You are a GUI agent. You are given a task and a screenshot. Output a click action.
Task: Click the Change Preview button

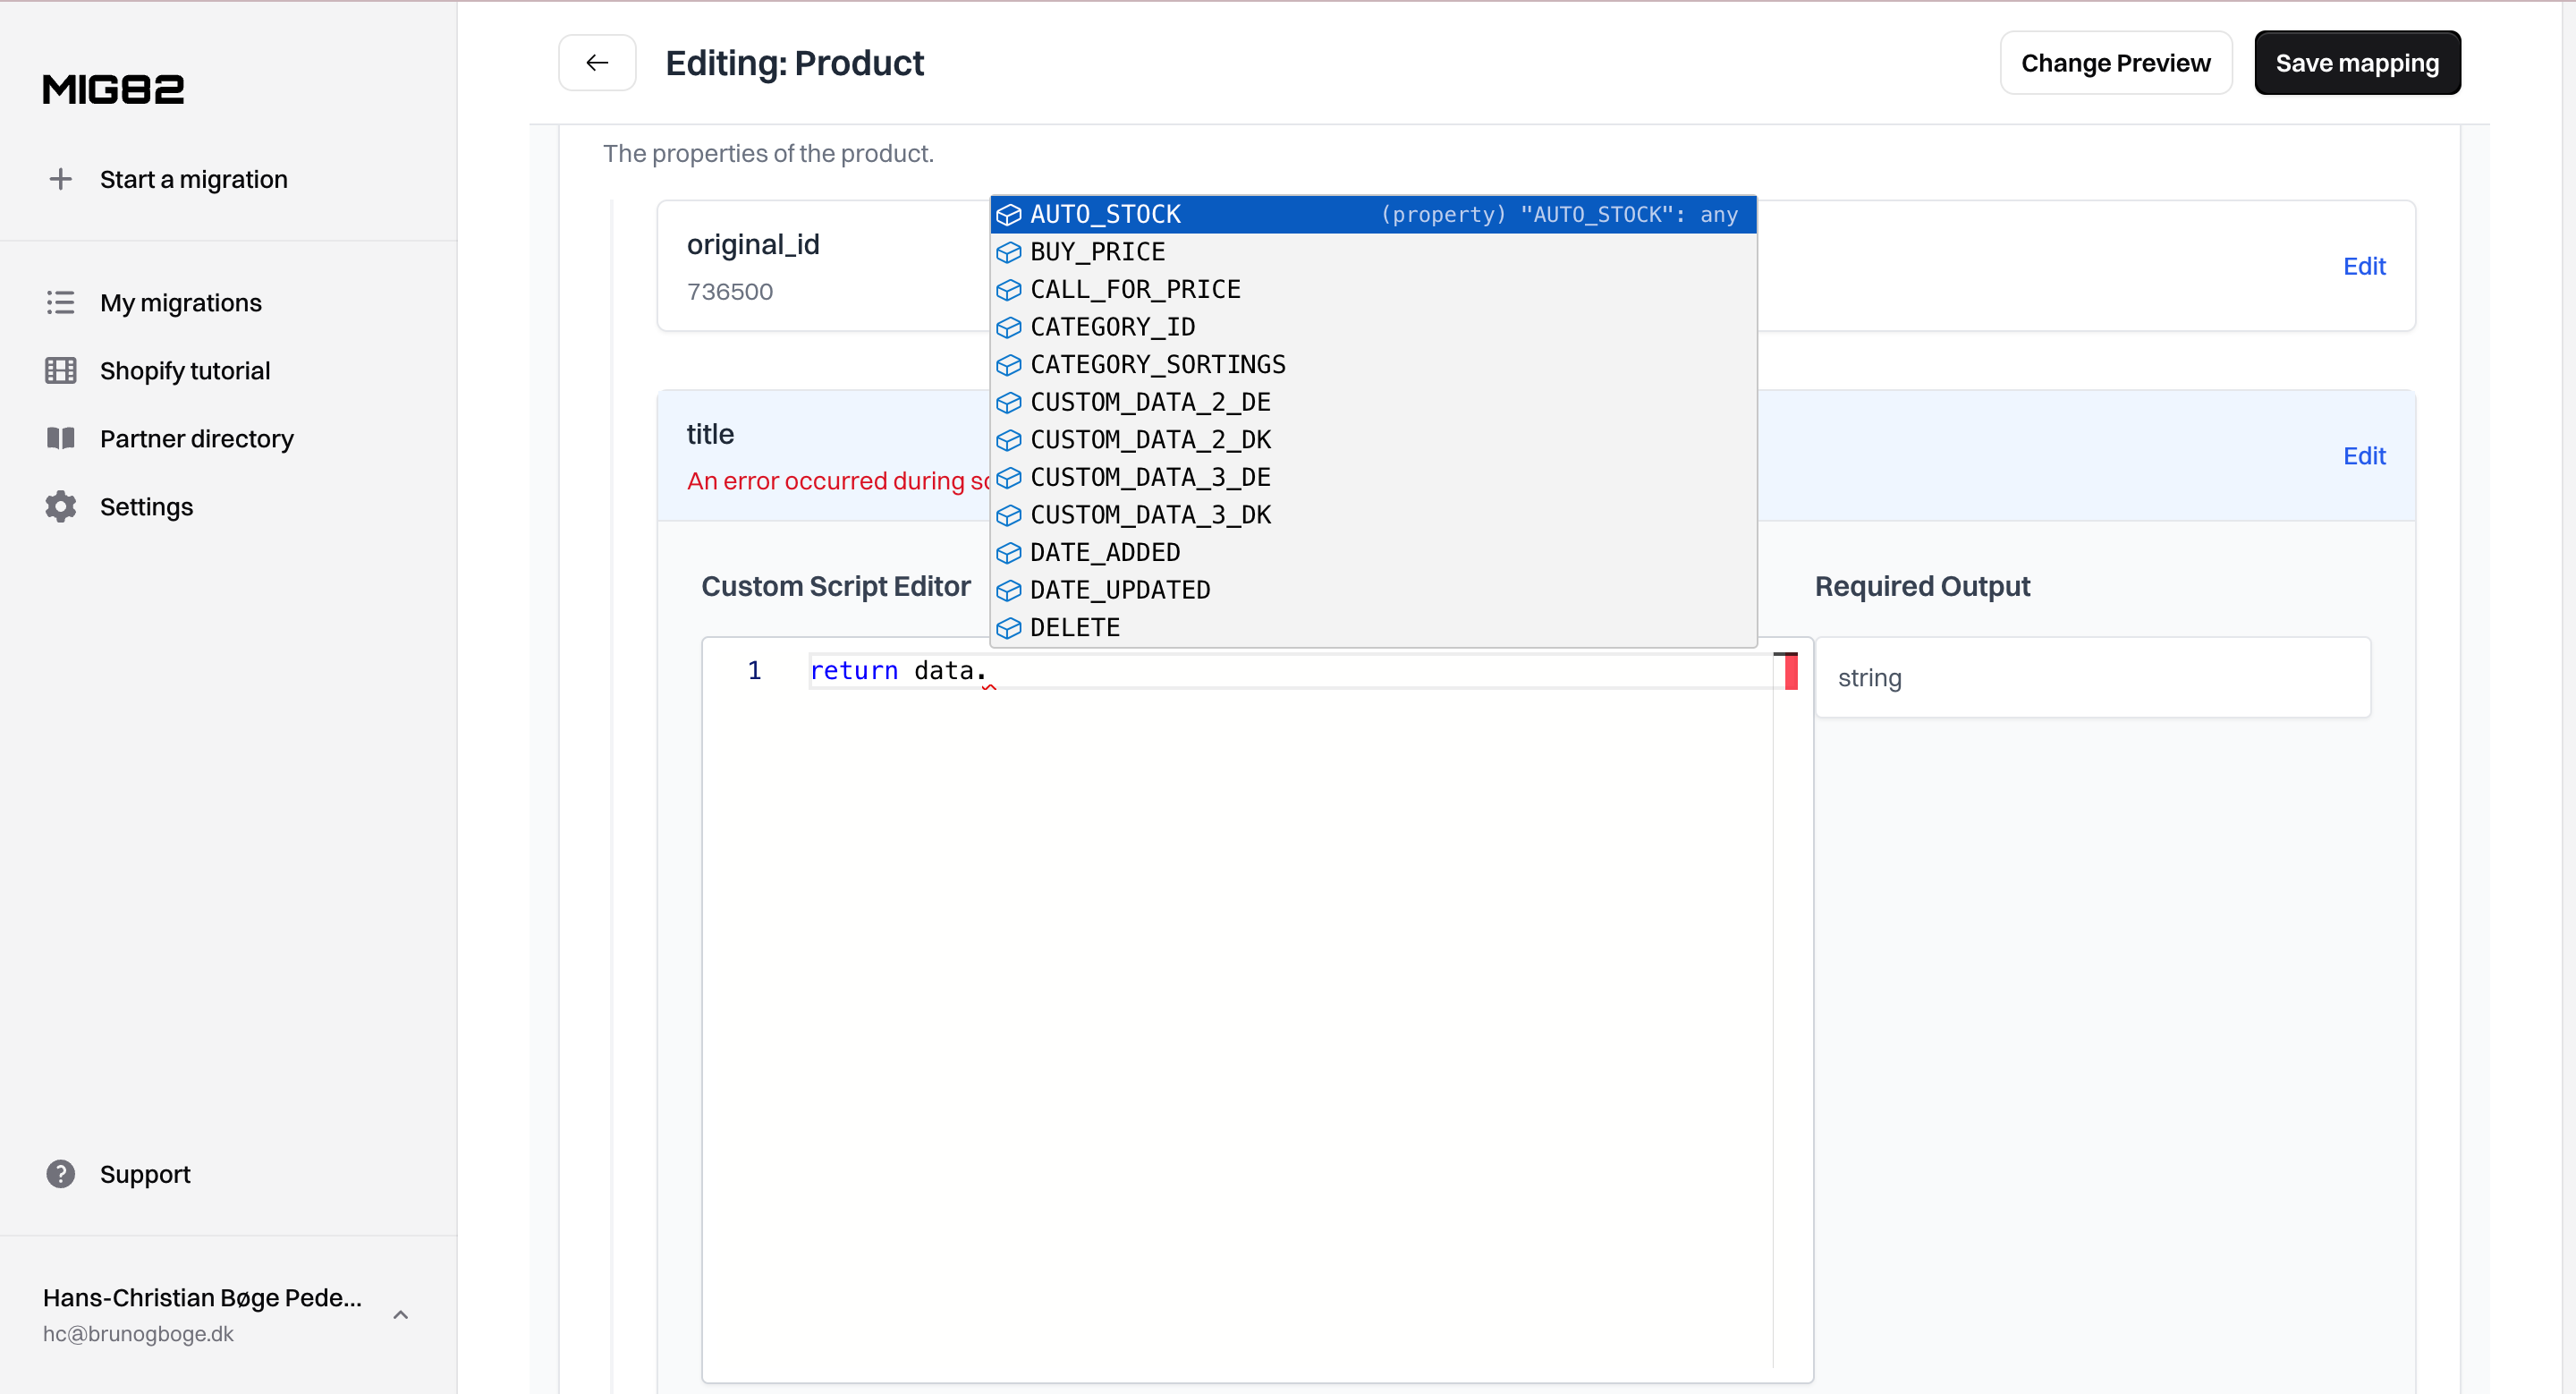pyautogui.click(x=2115, y=62)
